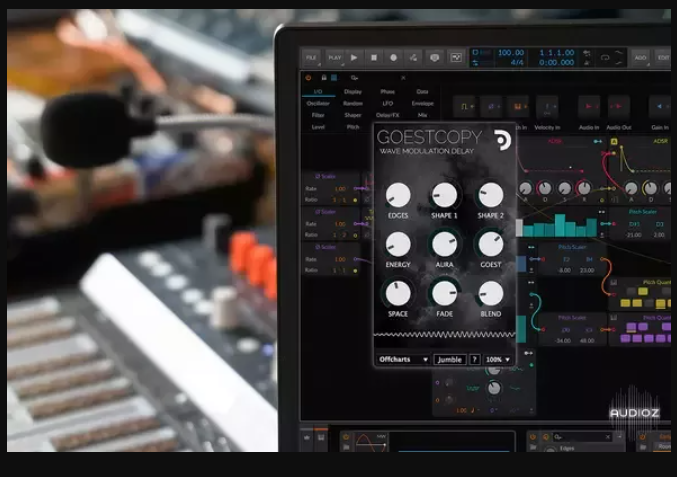Select the Phase module category
Image resolution: width=677 pixels, height=477 pixels.
387,92
